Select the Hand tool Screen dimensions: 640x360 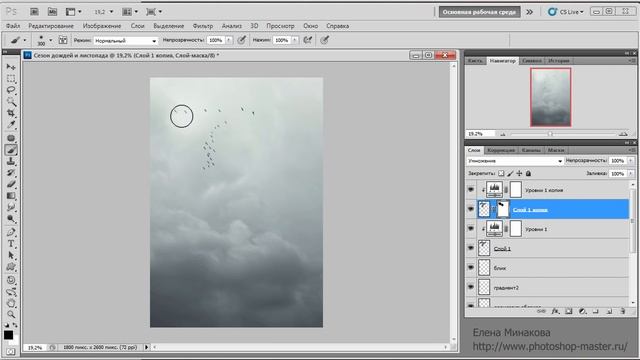pyautogui.click(x=11, y=303)
